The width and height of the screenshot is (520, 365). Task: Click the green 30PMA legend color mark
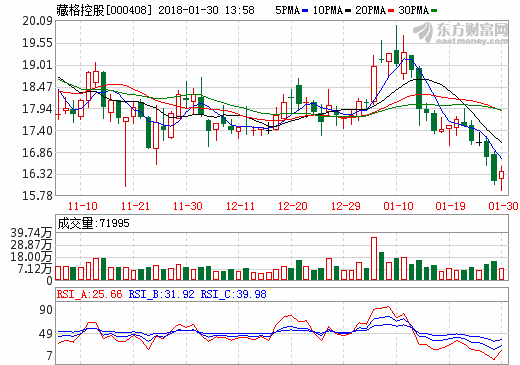[434, 11]
